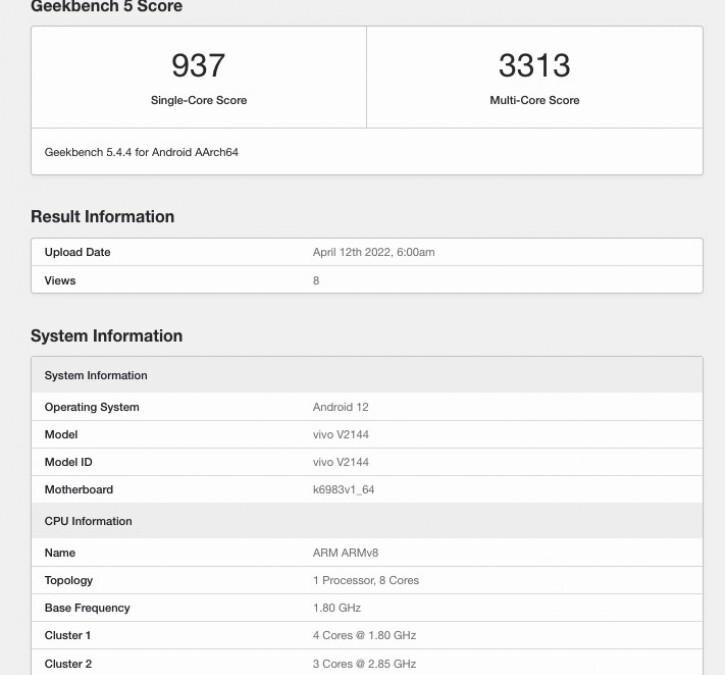Select the Android 12 value
Image resolution: width=725 pixels, height=675 pixels.
[x=341, y=407]
